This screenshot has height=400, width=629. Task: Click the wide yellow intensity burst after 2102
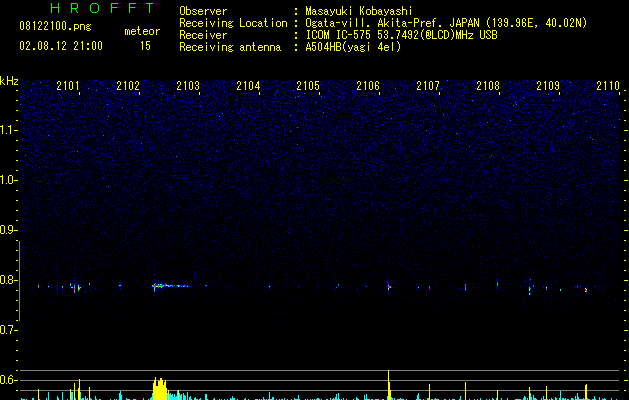coord(160,388)
